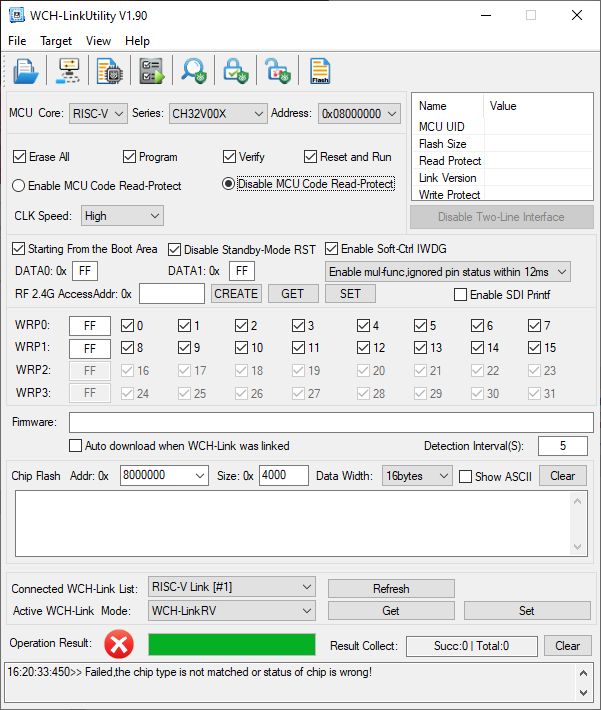Viewport: 601px width, 710px height.
Task: Open Connected WCH-Link List dropdown
Action: tap(231, 587)
